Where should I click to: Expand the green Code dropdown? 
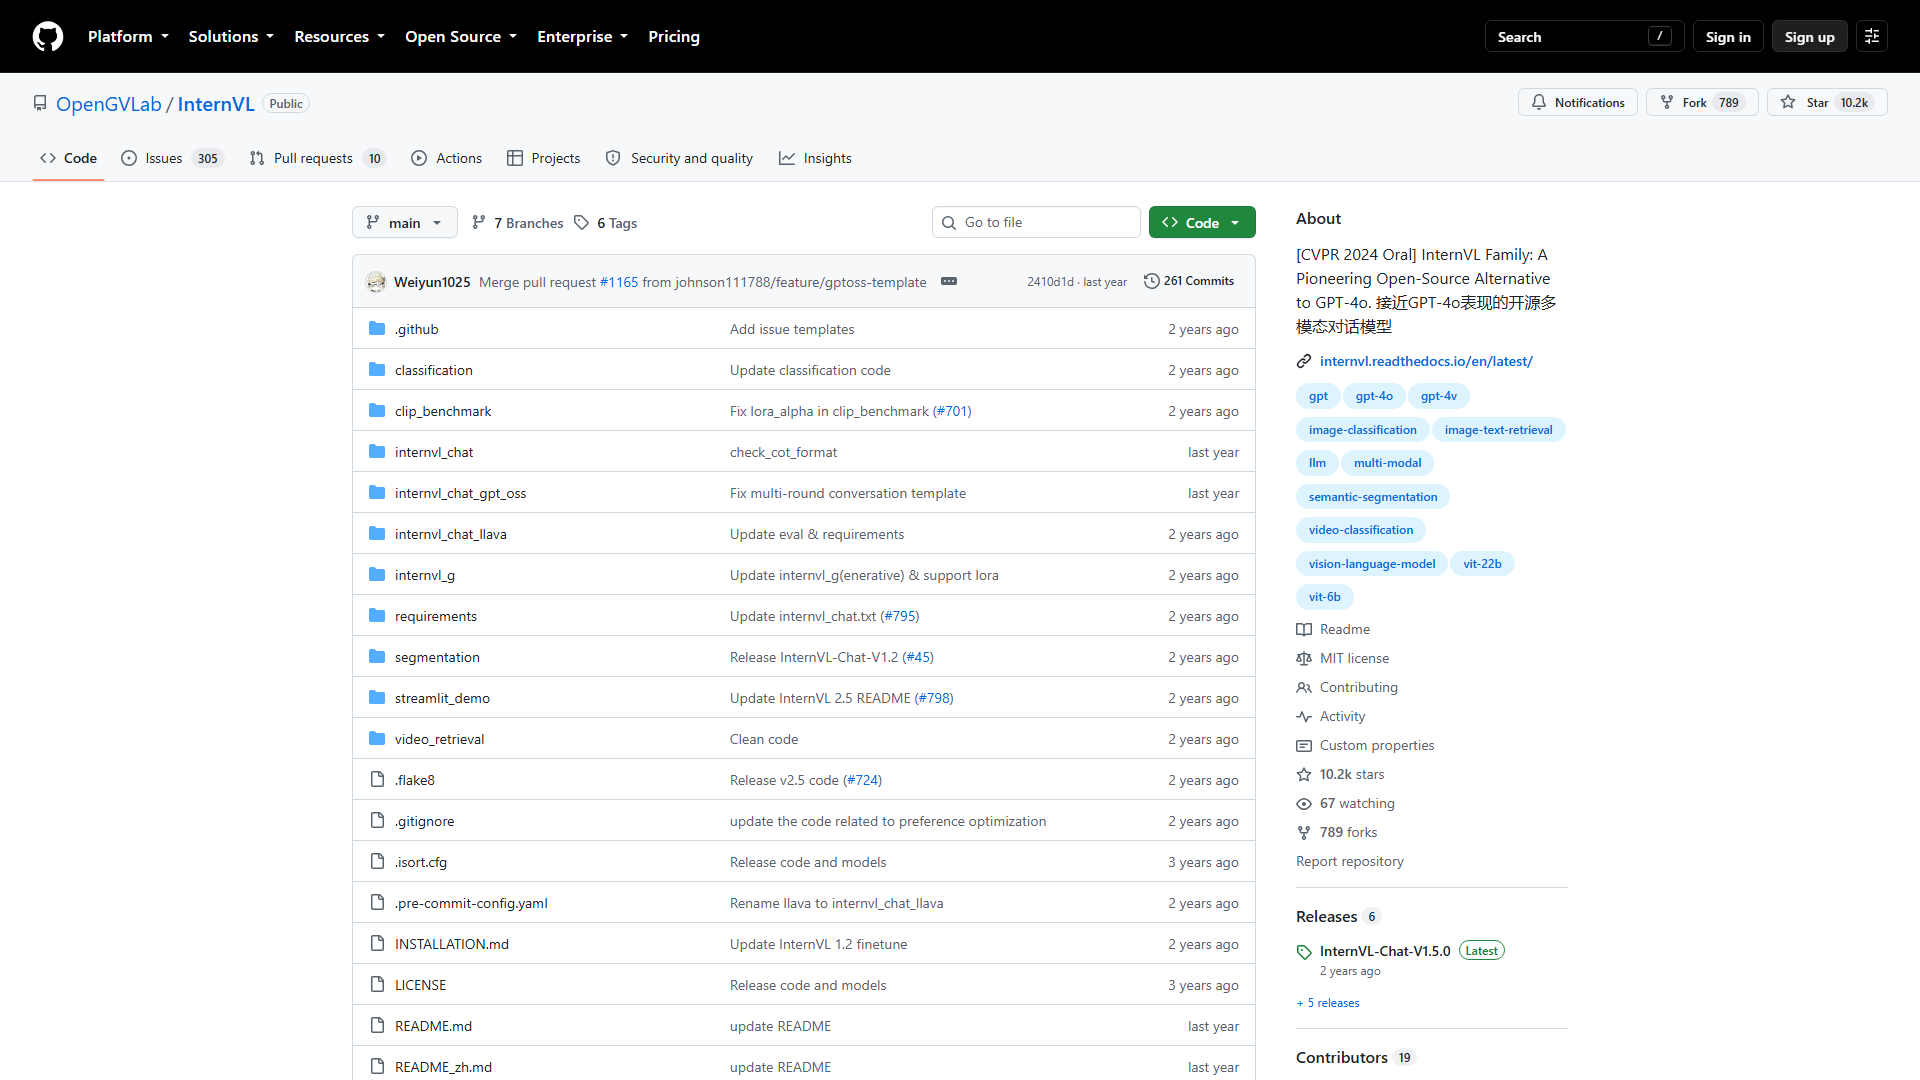[x=1202, y=222]
